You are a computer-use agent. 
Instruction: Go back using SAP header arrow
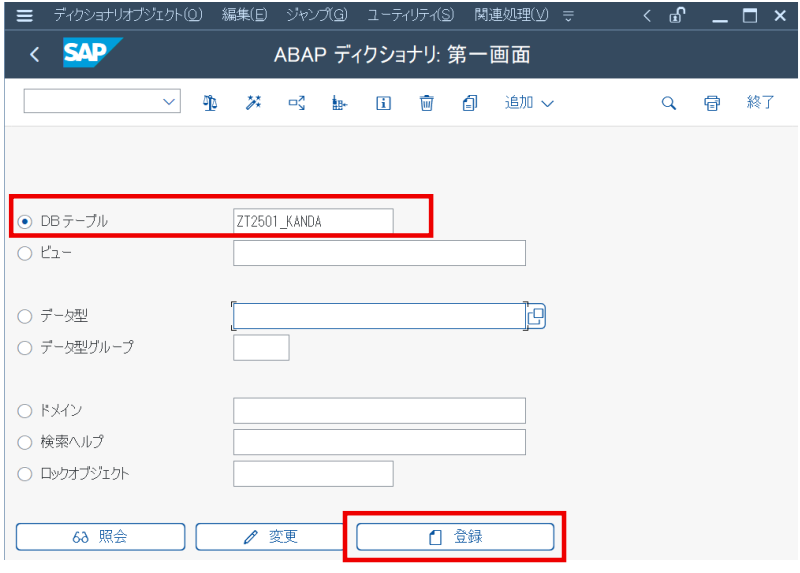pos(34,54)
